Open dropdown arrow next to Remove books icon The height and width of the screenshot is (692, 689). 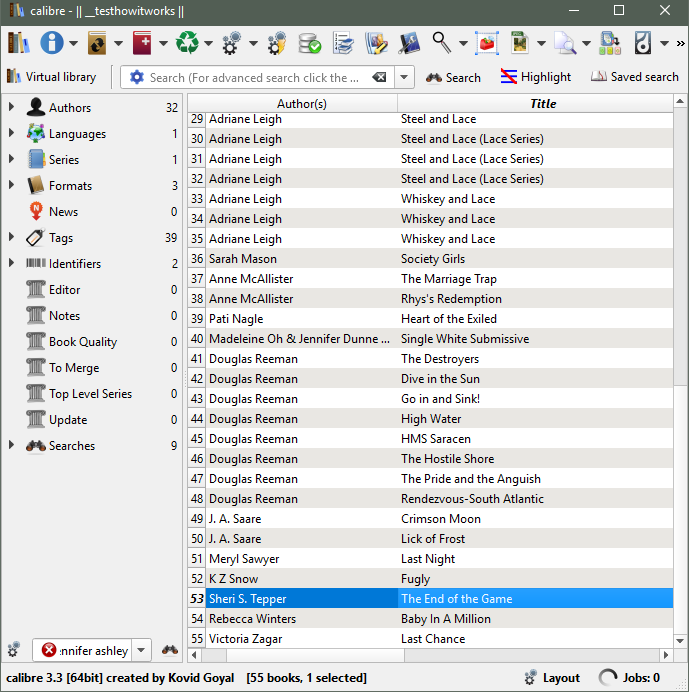click(208, 43)
